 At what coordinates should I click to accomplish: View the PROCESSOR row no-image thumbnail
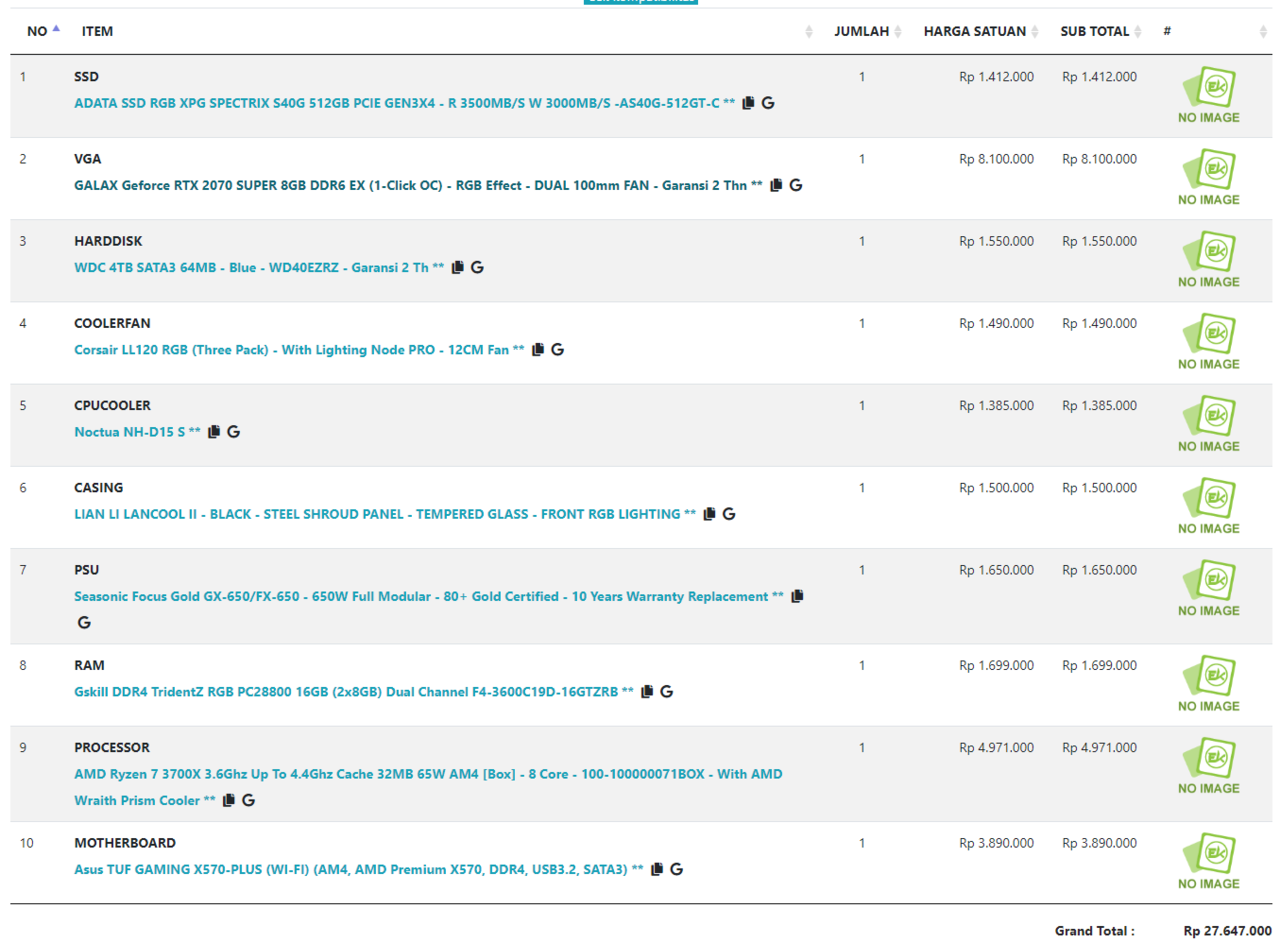tap(1208, 765)
